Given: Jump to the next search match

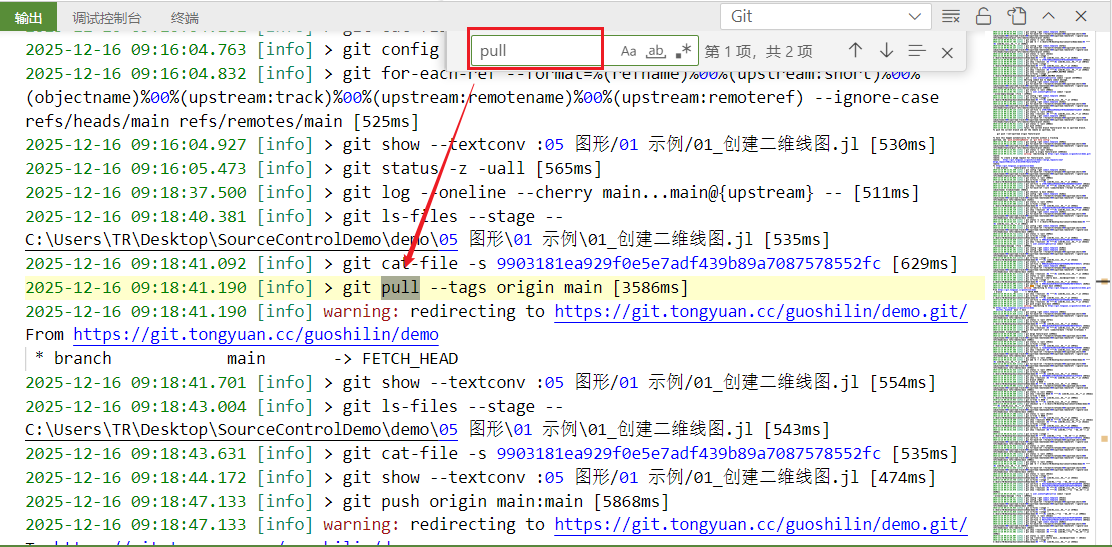Looking at the screenshot, I should point(886,51).
